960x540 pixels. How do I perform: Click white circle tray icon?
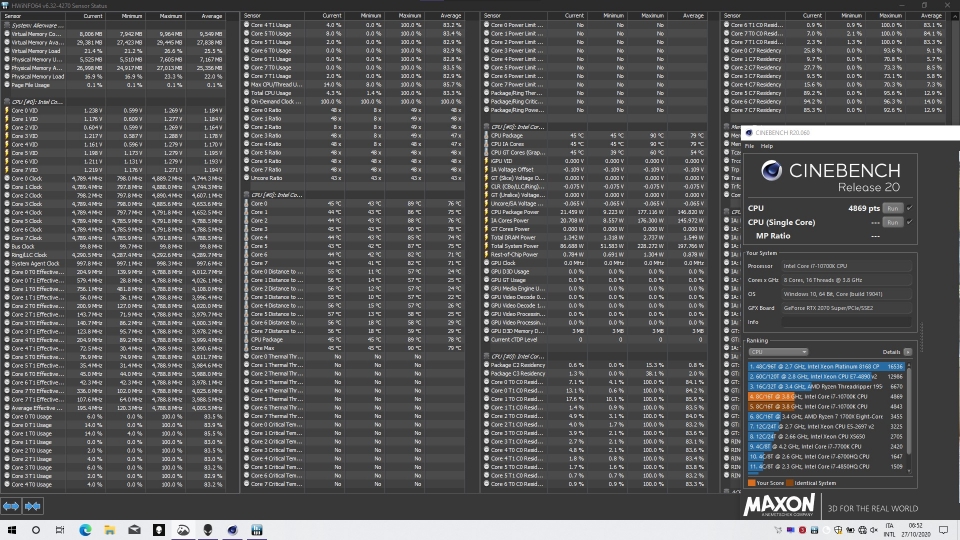(x=826, y=530)
